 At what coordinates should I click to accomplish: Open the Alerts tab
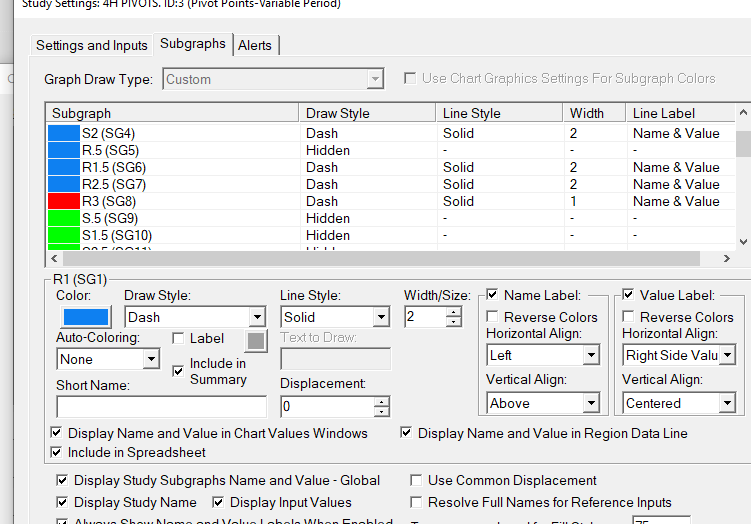254,45
